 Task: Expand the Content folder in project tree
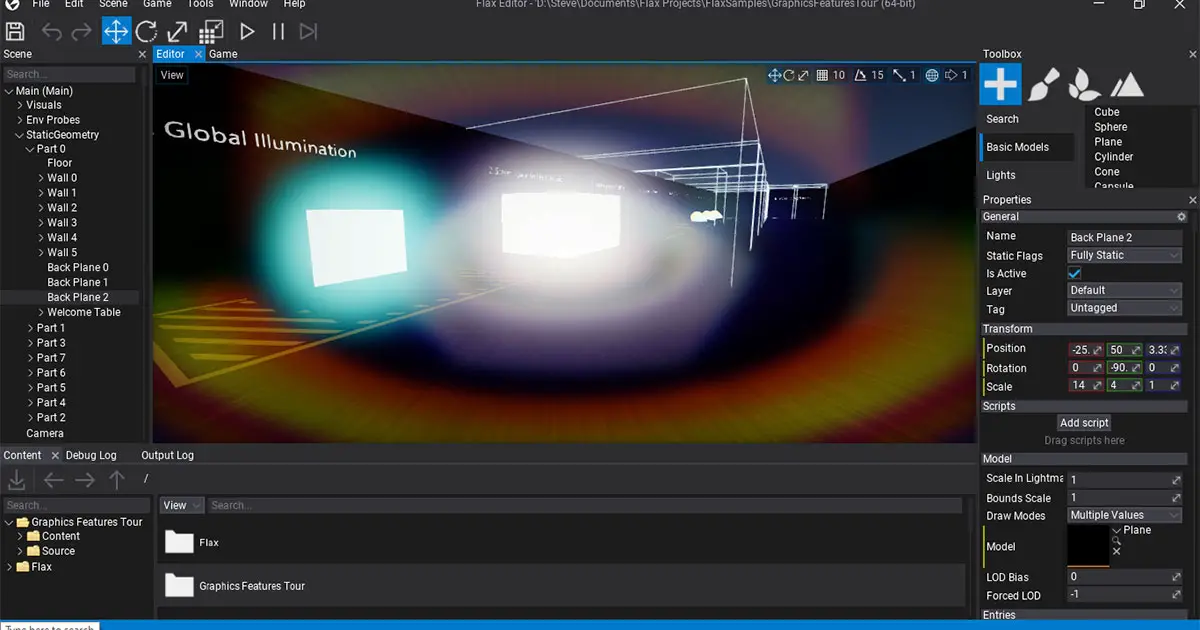click(20, 536)
